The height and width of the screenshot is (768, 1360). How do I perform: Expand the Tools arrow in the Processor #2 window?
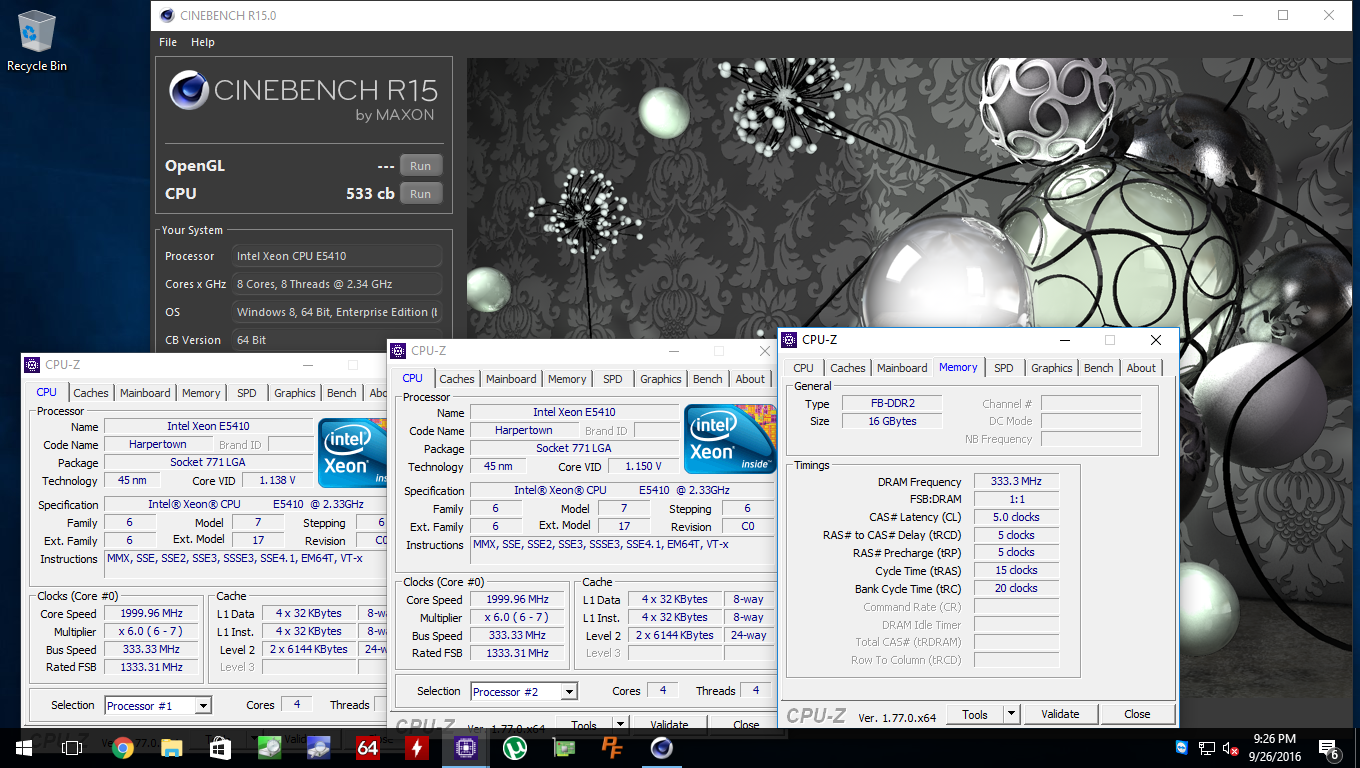(x=620, y=725)
